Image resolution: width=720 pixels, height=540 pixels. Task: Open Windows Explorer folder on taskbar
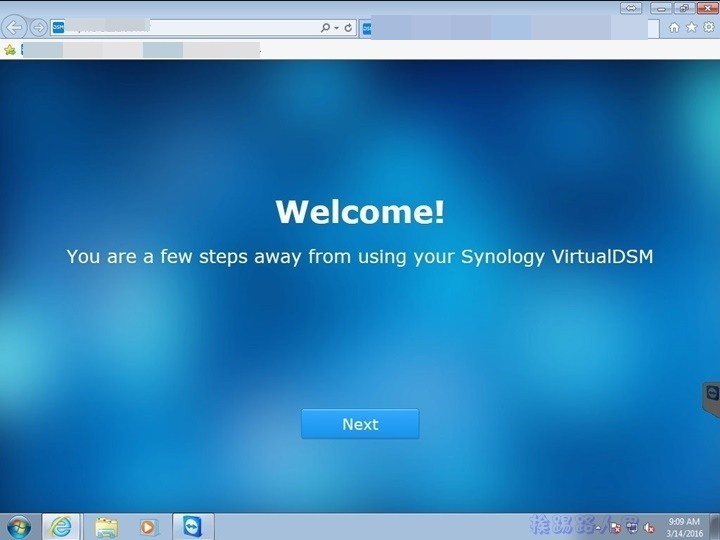pyautogui.click(x=107, y=527)
